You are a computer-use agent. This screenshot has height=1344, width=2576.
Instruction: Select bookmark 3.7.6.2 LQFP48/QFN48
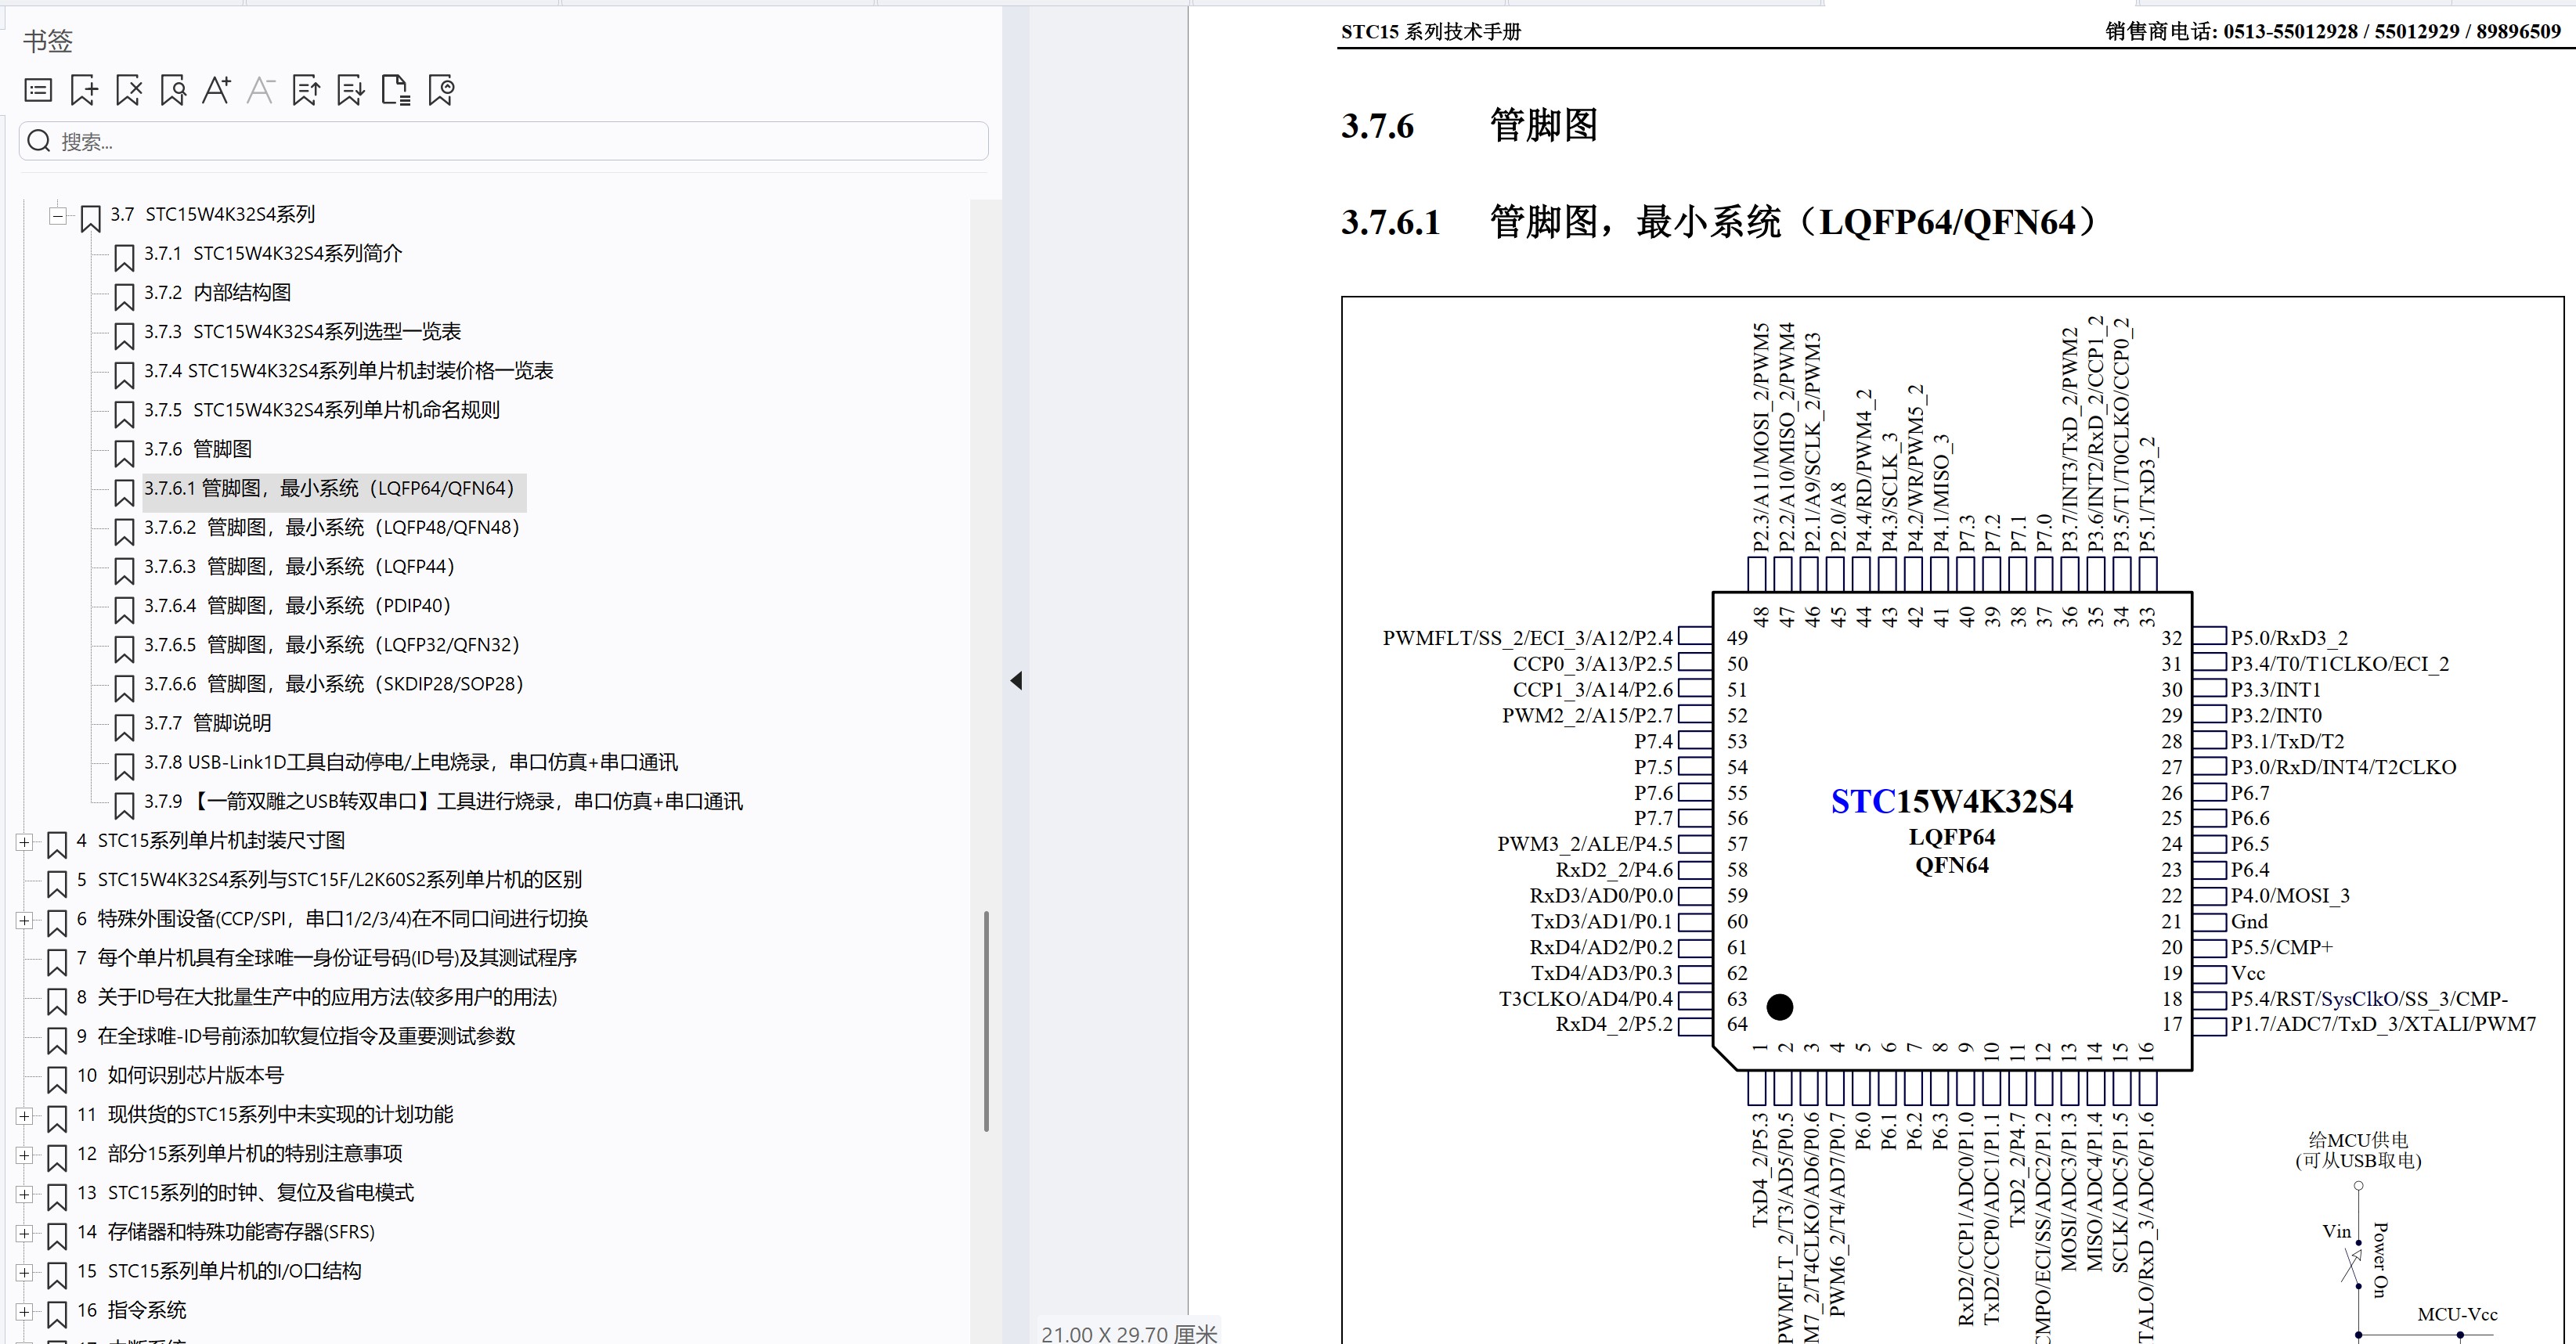coord(332,527)
